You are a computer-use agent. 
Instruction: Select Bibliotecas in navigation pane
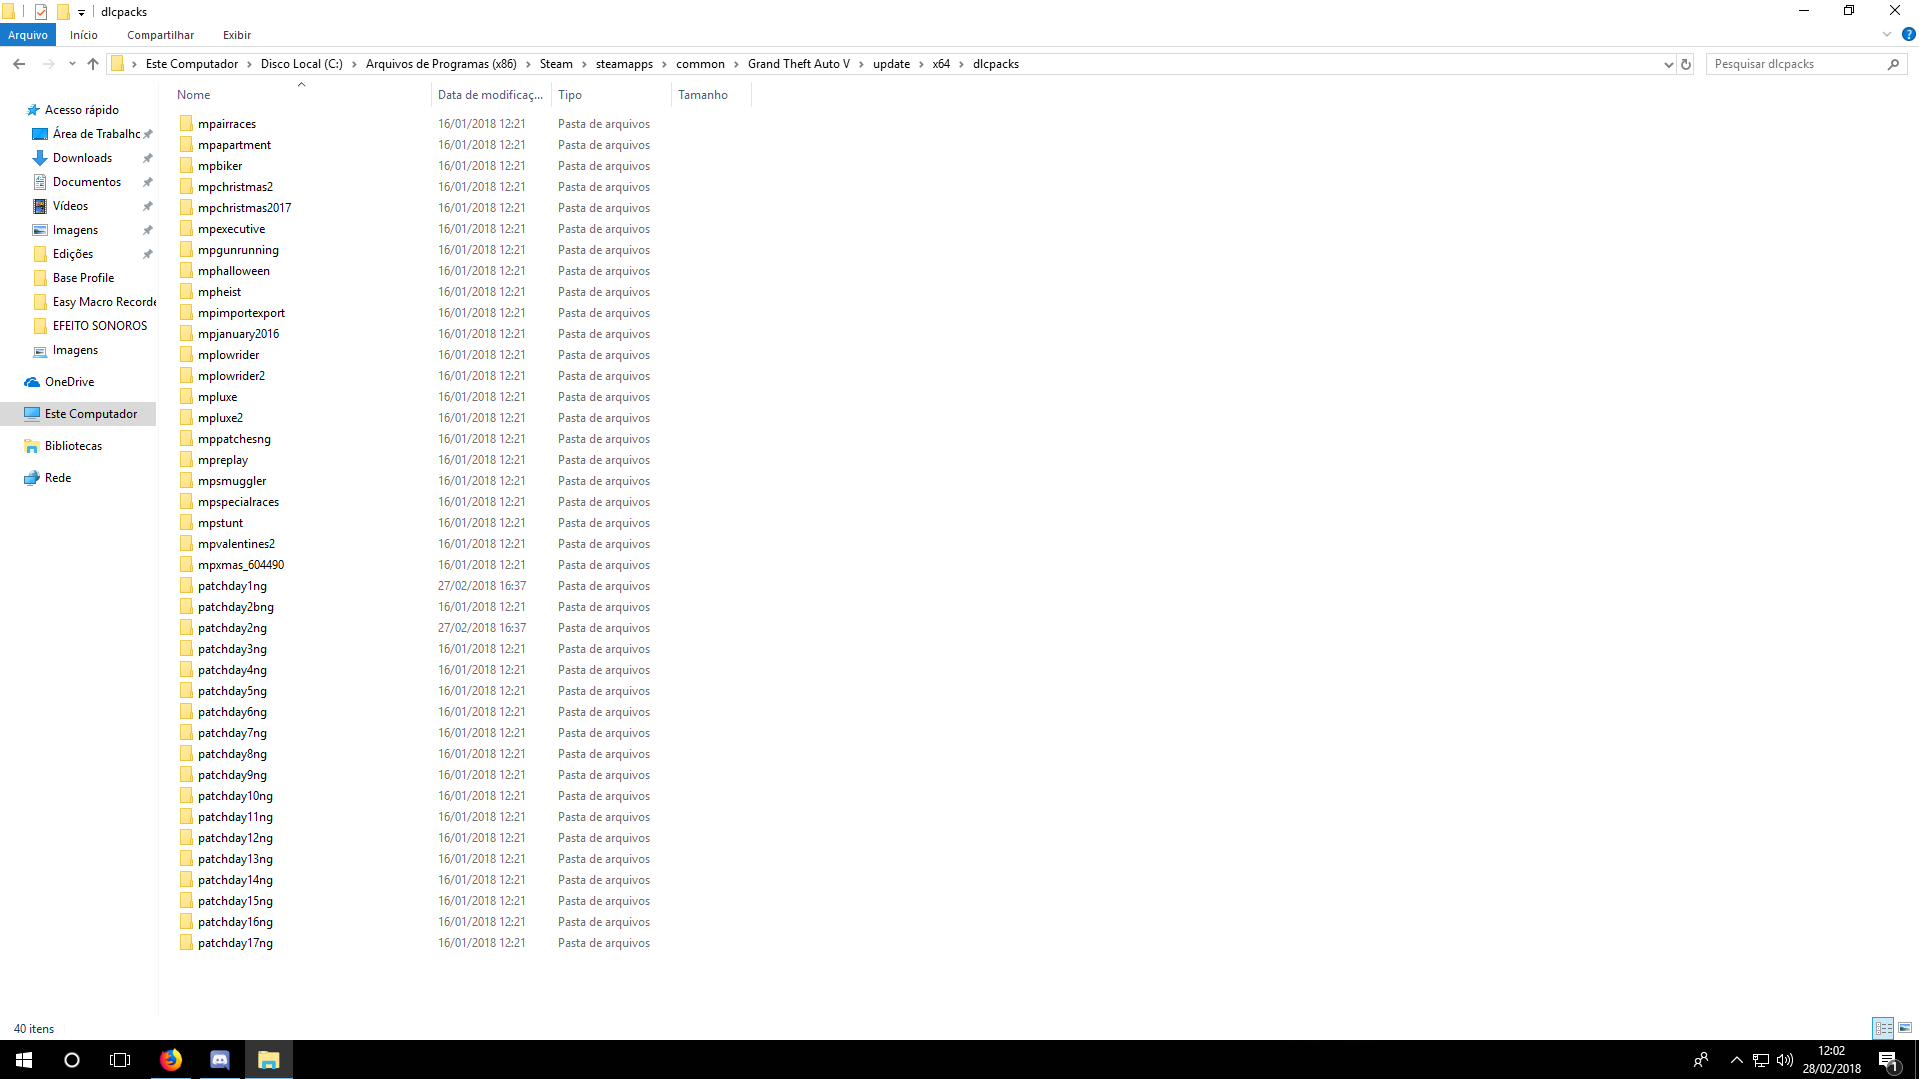pos(73,446)
